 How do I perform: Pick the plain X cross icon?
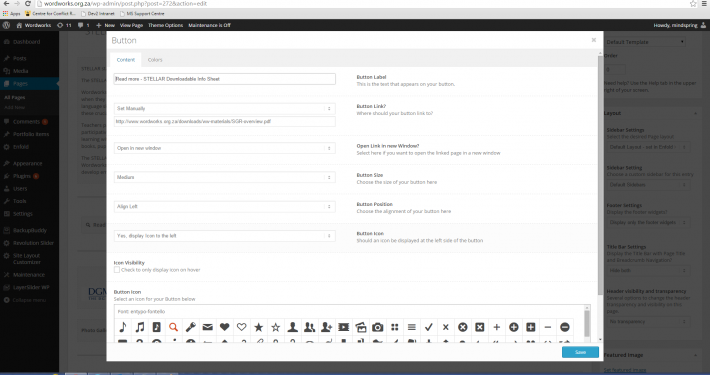[446, 327]
